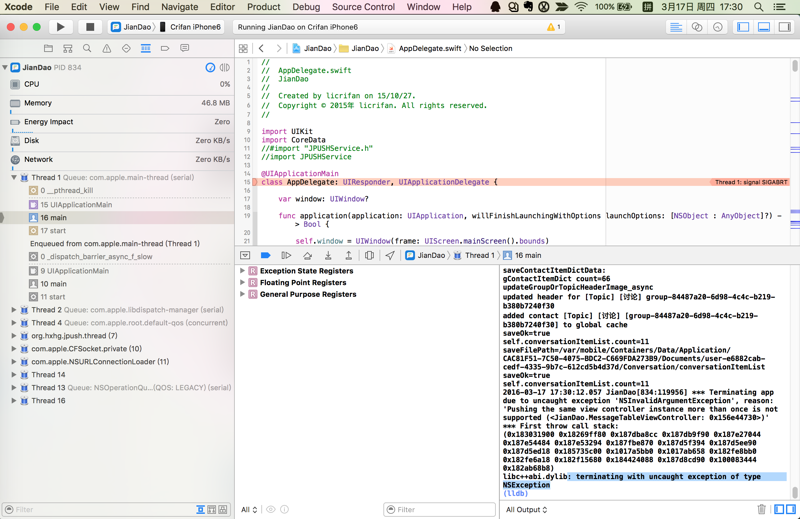Click the Simulate Location arrow icon

390,256
